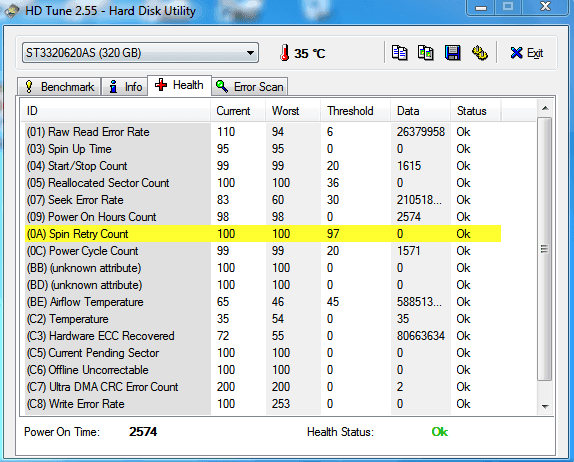This screenshot has height=462, width=574.
Task: Click the green Health Status Ok text
Action: [x=440, y=432]
